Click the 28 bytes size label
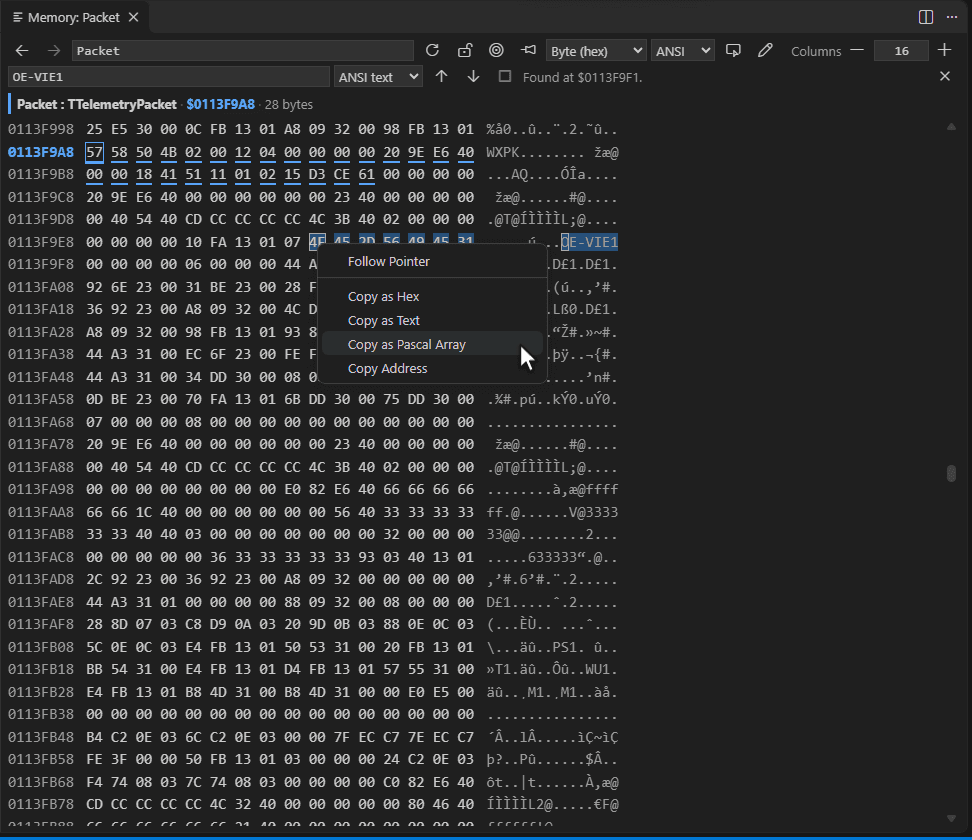 point(289,104)
